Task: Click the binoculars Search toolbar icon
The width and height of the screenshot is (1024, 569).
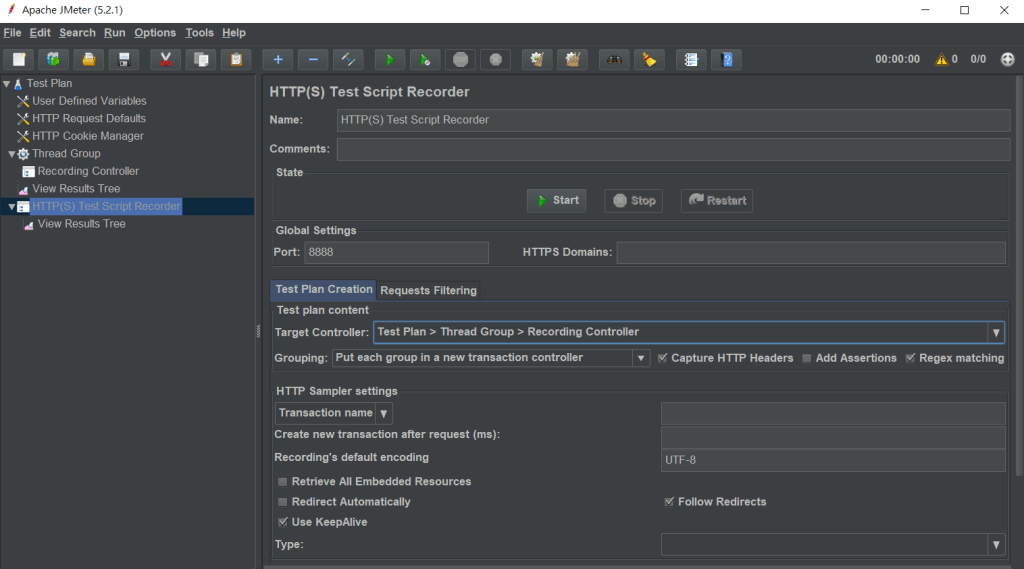Action: [614, 60]
